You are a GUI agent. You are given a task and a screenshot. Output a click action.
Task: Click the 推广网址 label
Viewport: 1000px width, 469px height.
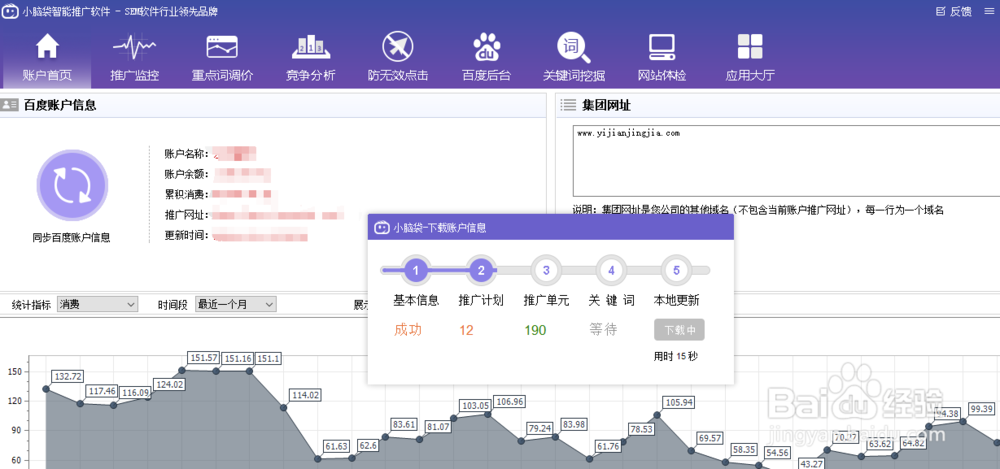pos(186,215)
